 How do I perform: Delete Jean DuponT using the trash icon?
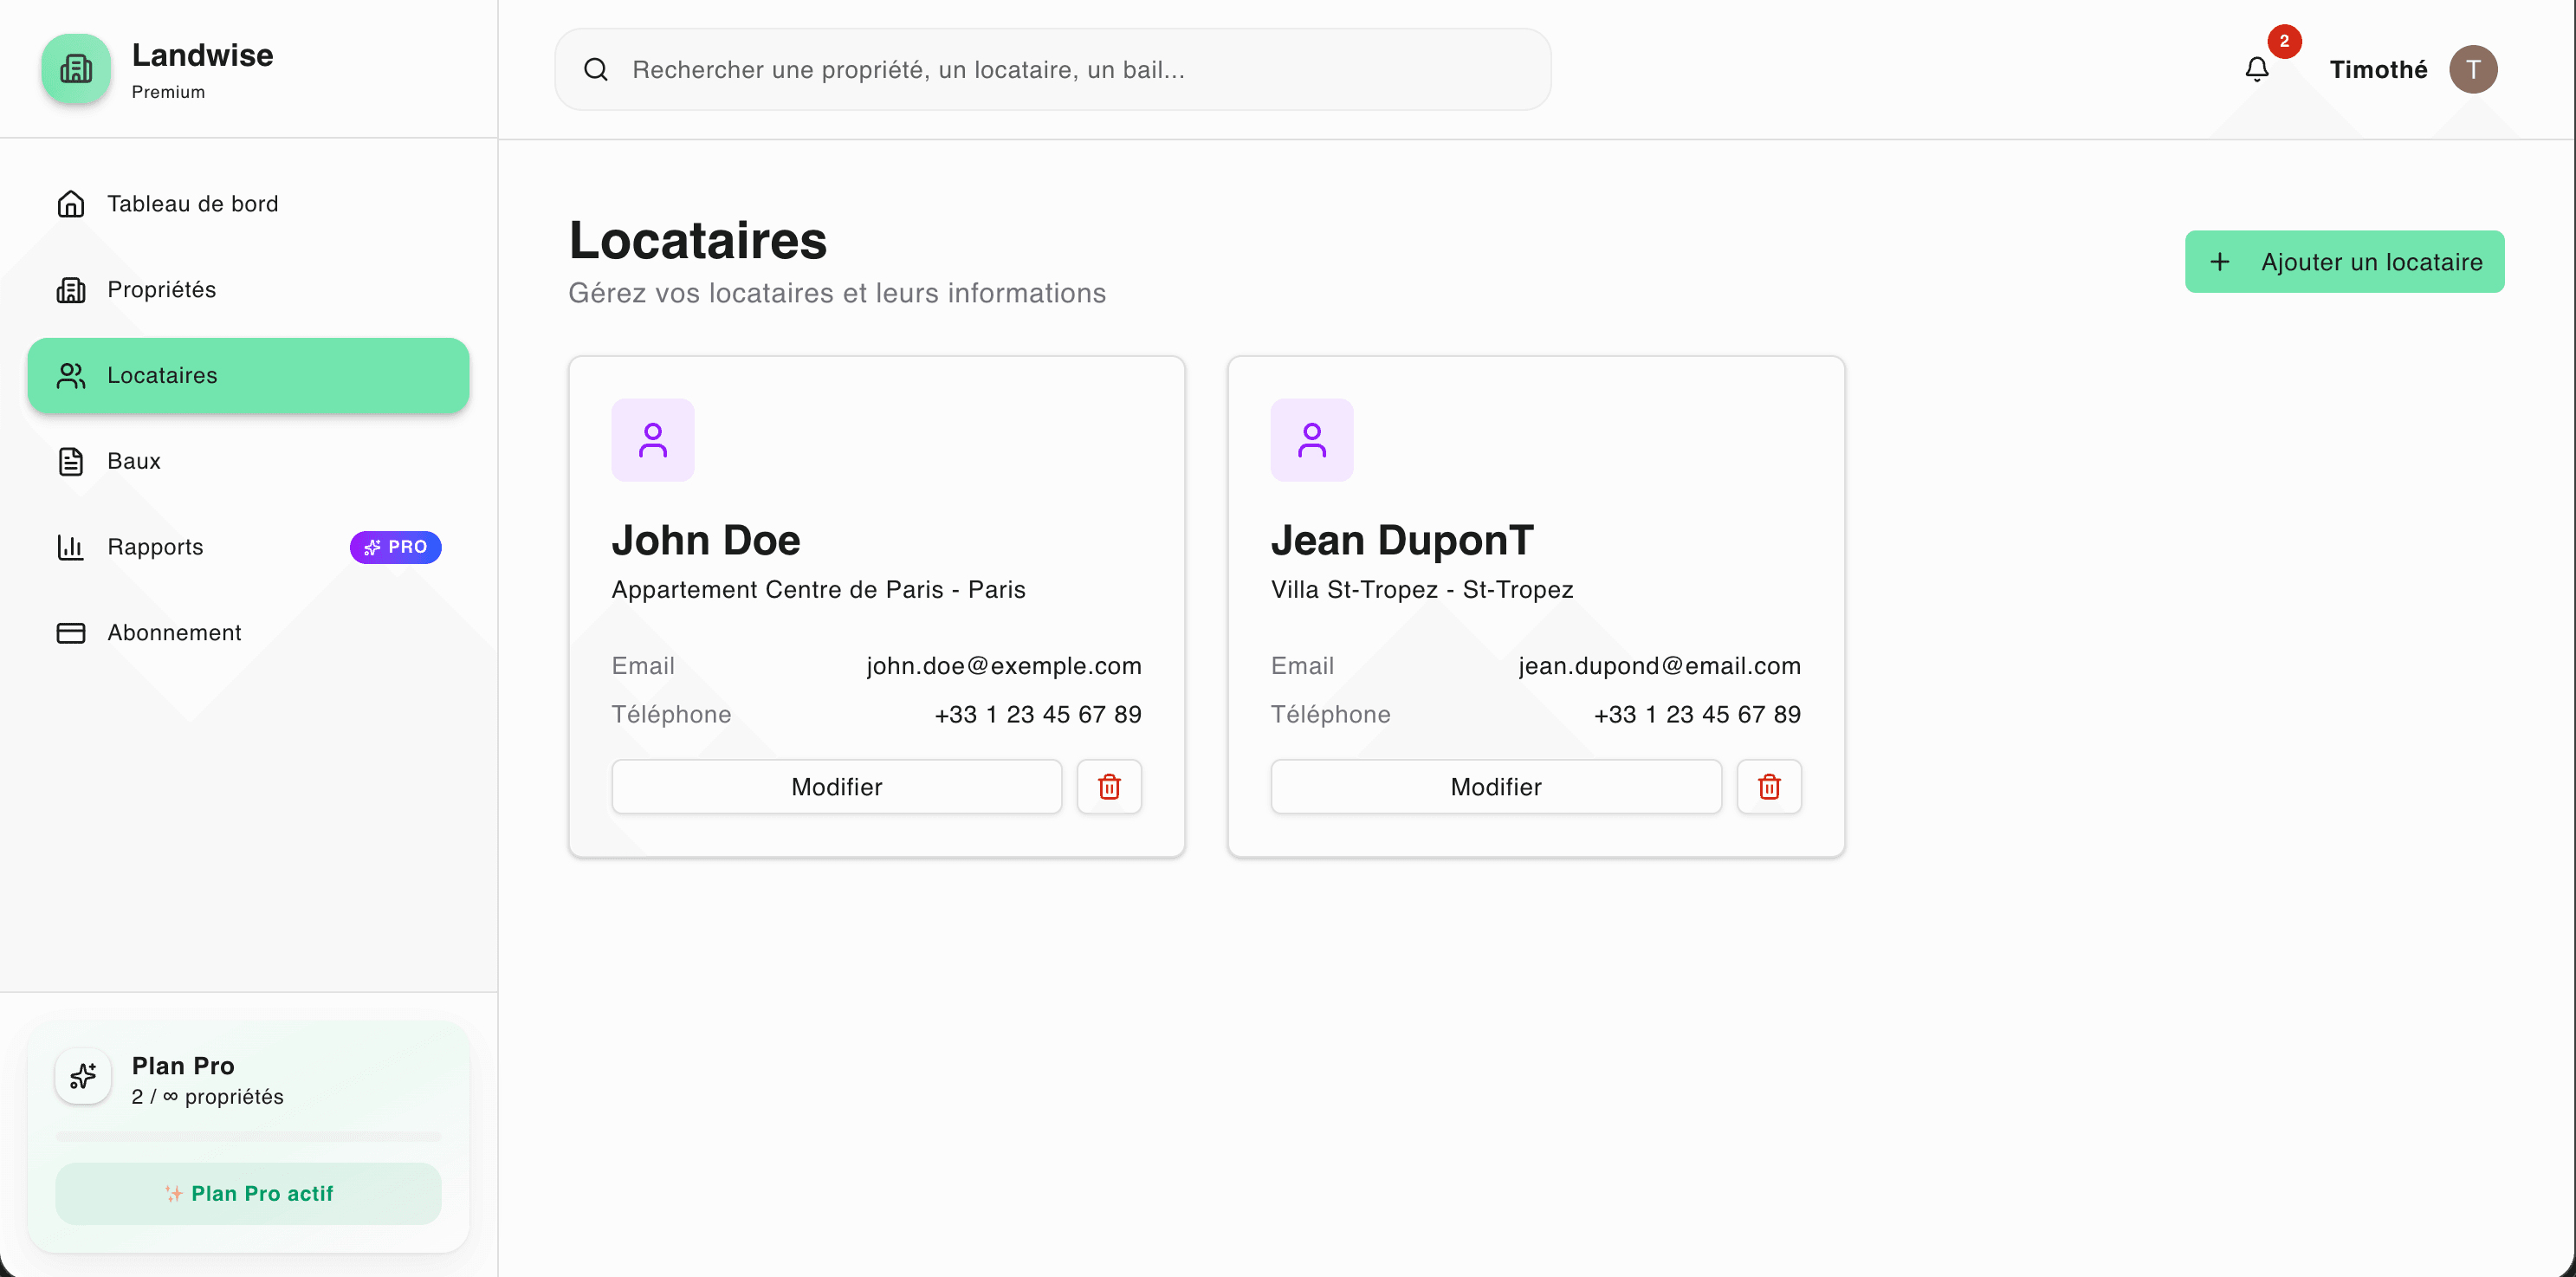1768,786
